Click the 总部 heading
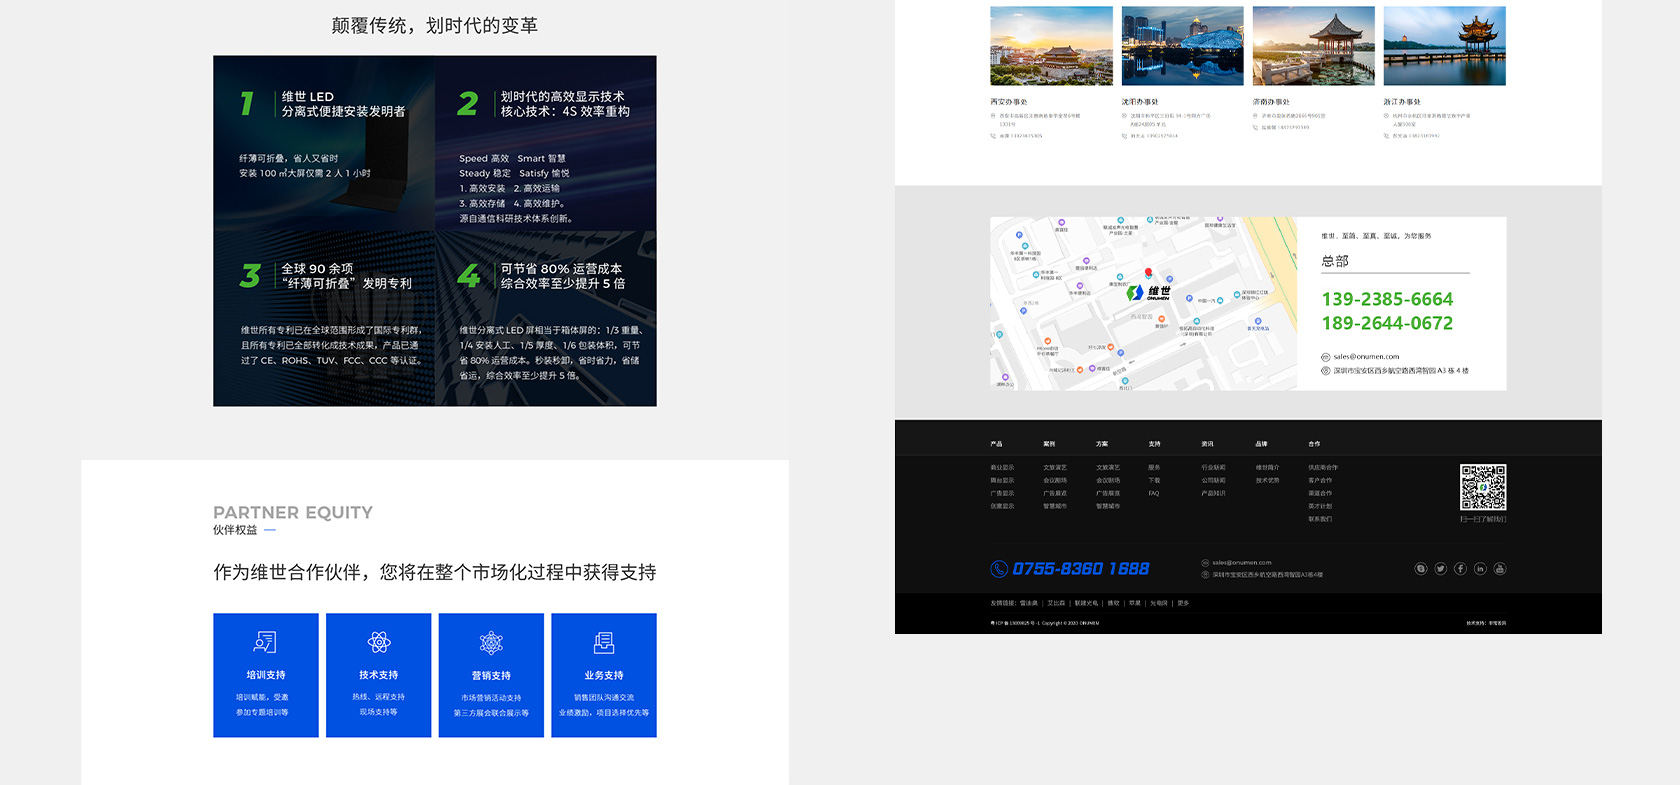Image resolution: width=1680 pixels, height=785 pixels. (x=1335, y=261)
